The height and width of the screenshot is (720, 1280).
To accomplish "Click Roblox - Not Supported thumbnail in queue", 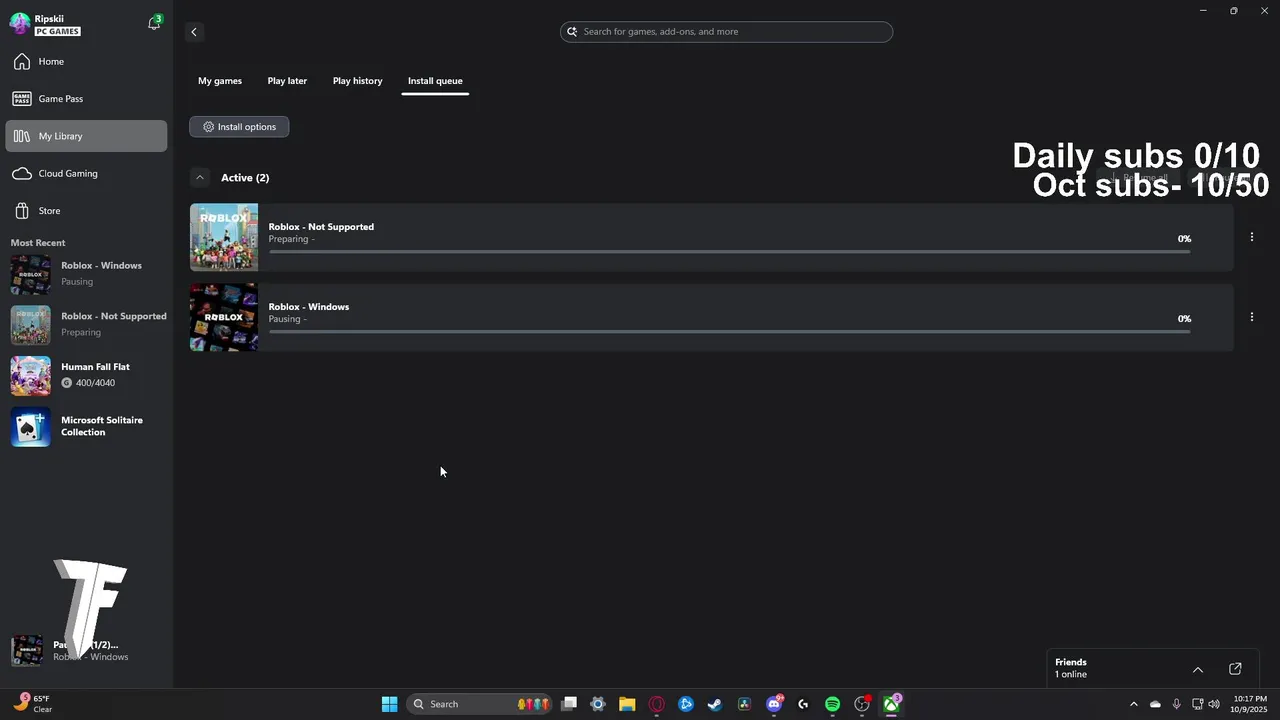I will click(224, 237).
